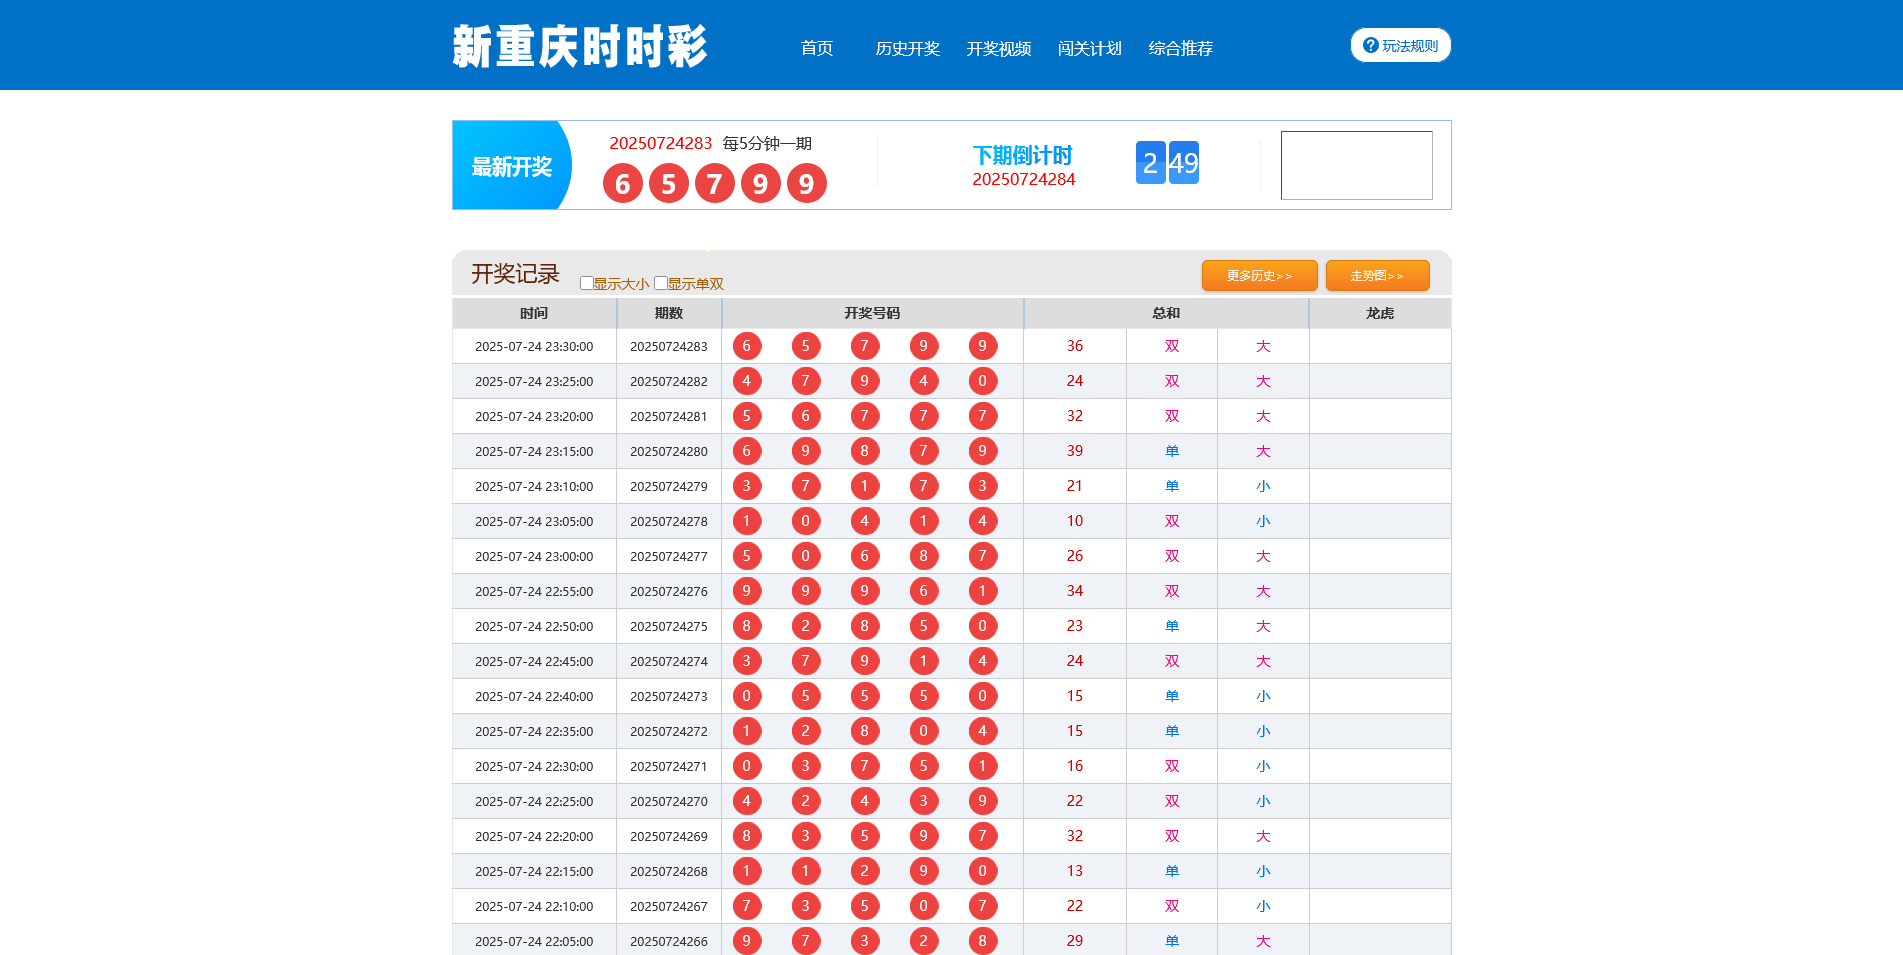The height and width of the screenshot is (955, 1903).
Task: Click first ball 0 in row 20250724273
Action: 747,696
